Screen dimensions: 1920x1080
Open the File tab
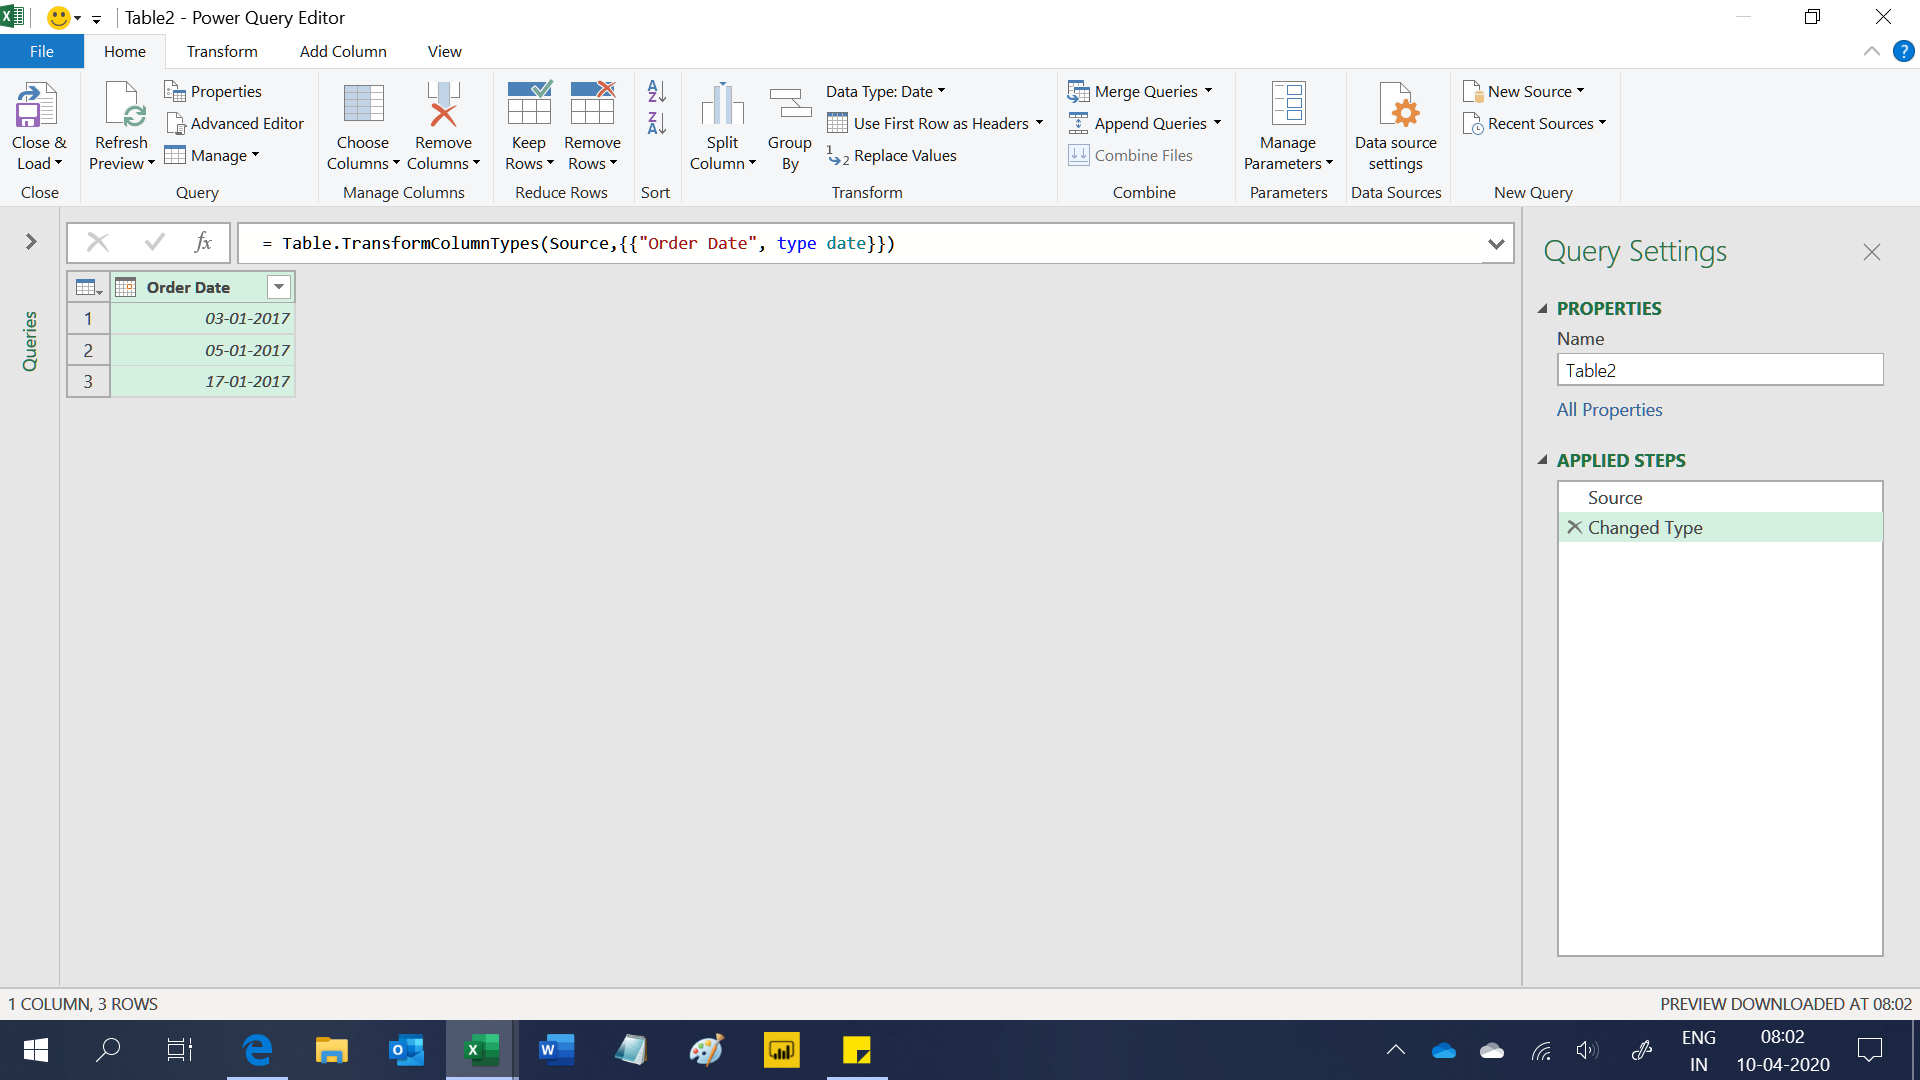tap(42, 51)
